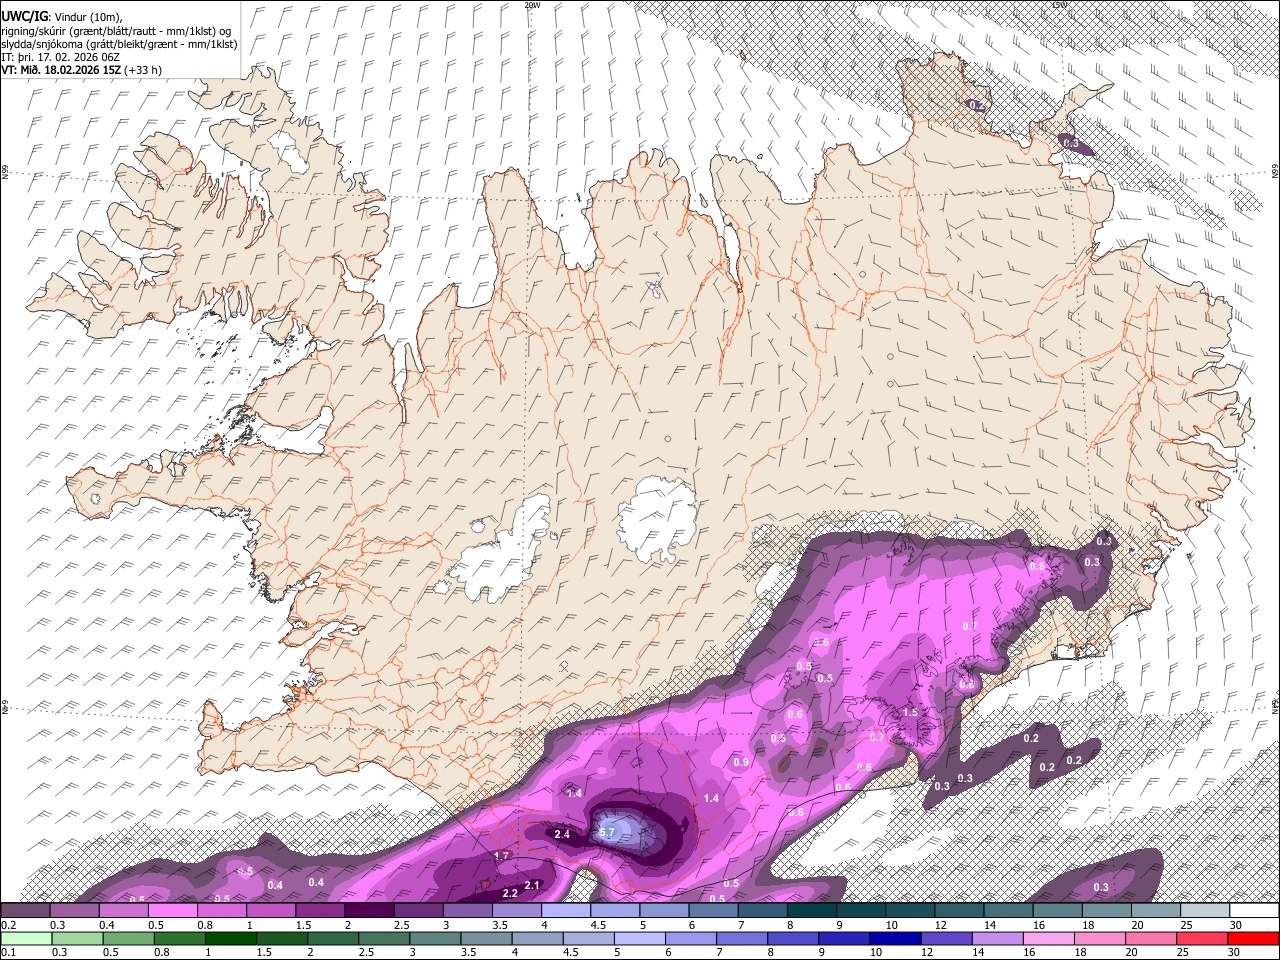This screenshot has height=960, width=1280.
Task: Pick the top-row legend swatch between 4 and 4.5
Action: pos(567,911)
